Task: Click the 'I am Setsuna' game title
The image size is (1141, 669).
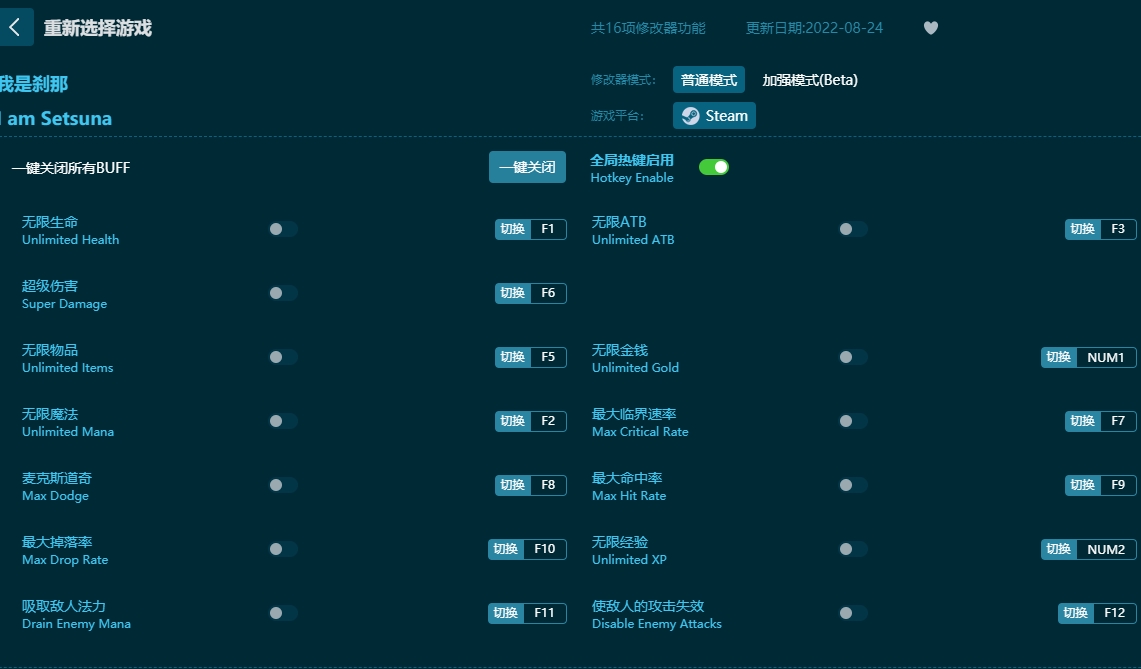Action: tap(56, 119)
